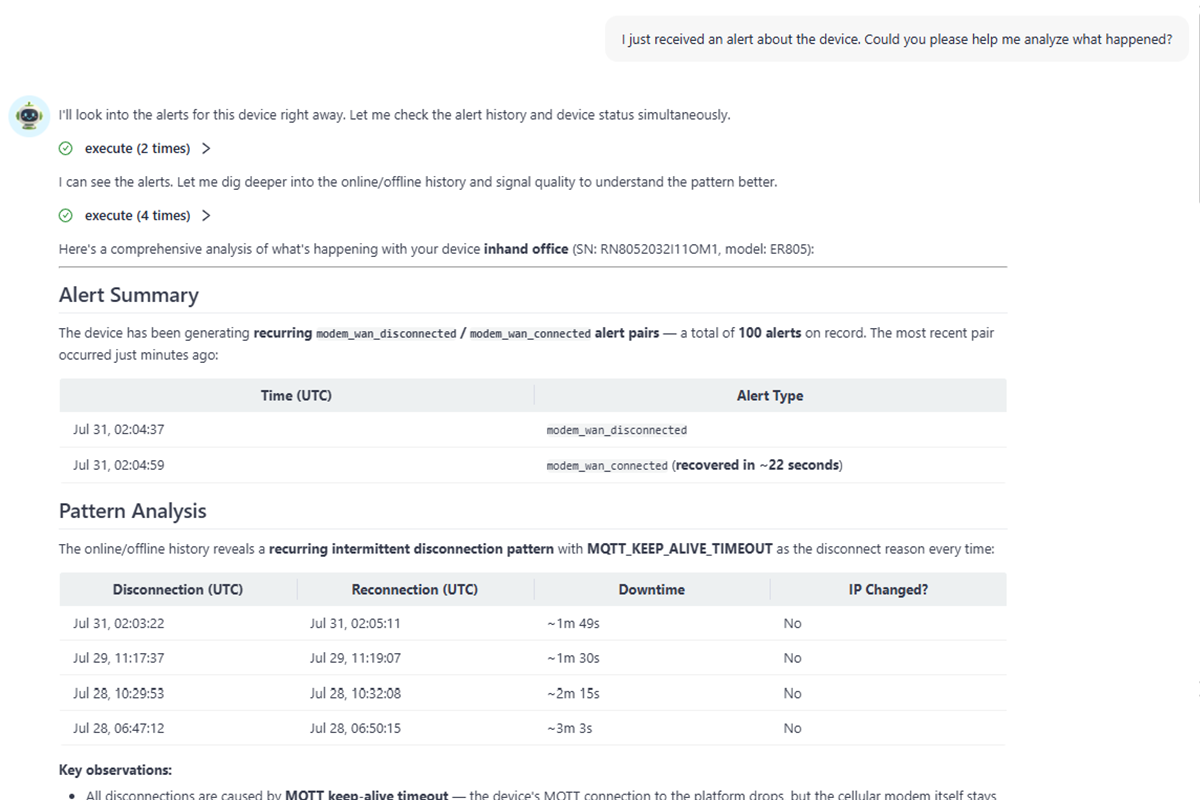This screenshot has height=800, width=1200.
Task: Select the modem_wan_disconnected alert row at 02:04:37
Action: (533, 430)
